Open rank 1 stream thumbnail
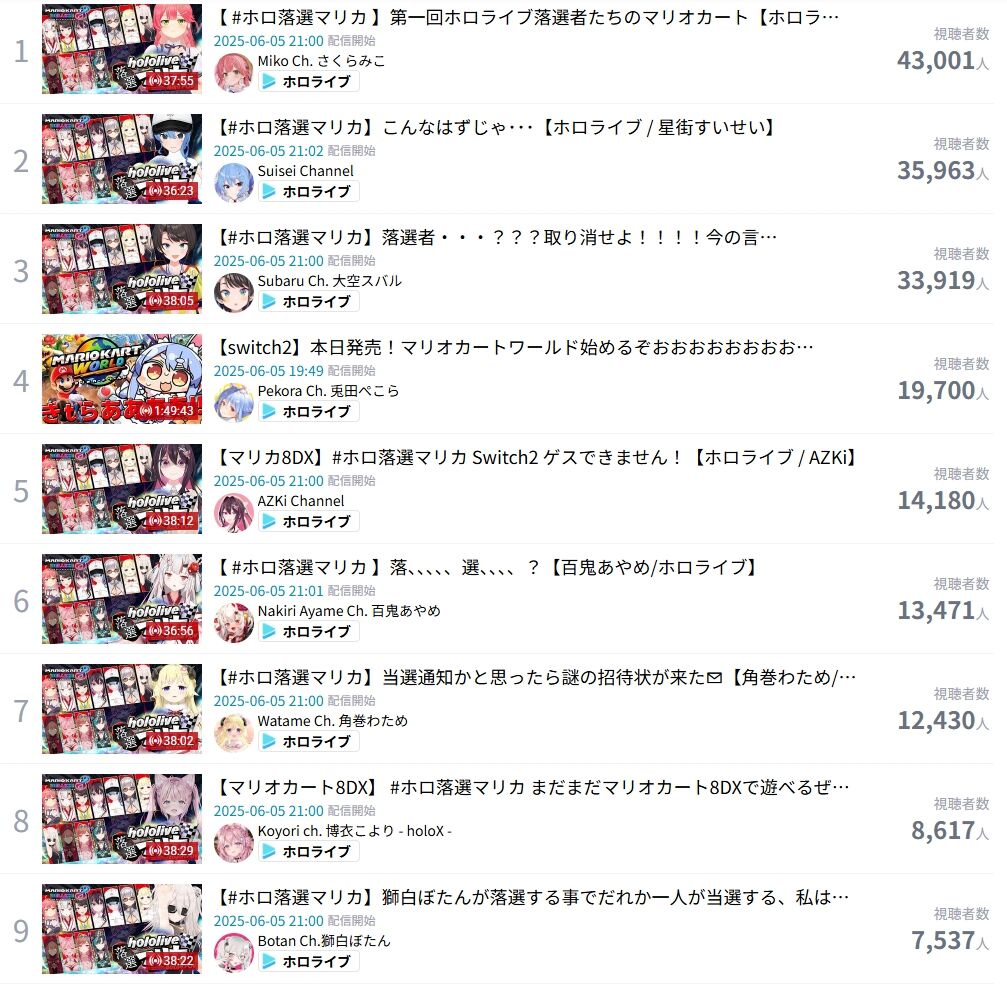This screenshot has height=985, width=1007. (122, 49)
